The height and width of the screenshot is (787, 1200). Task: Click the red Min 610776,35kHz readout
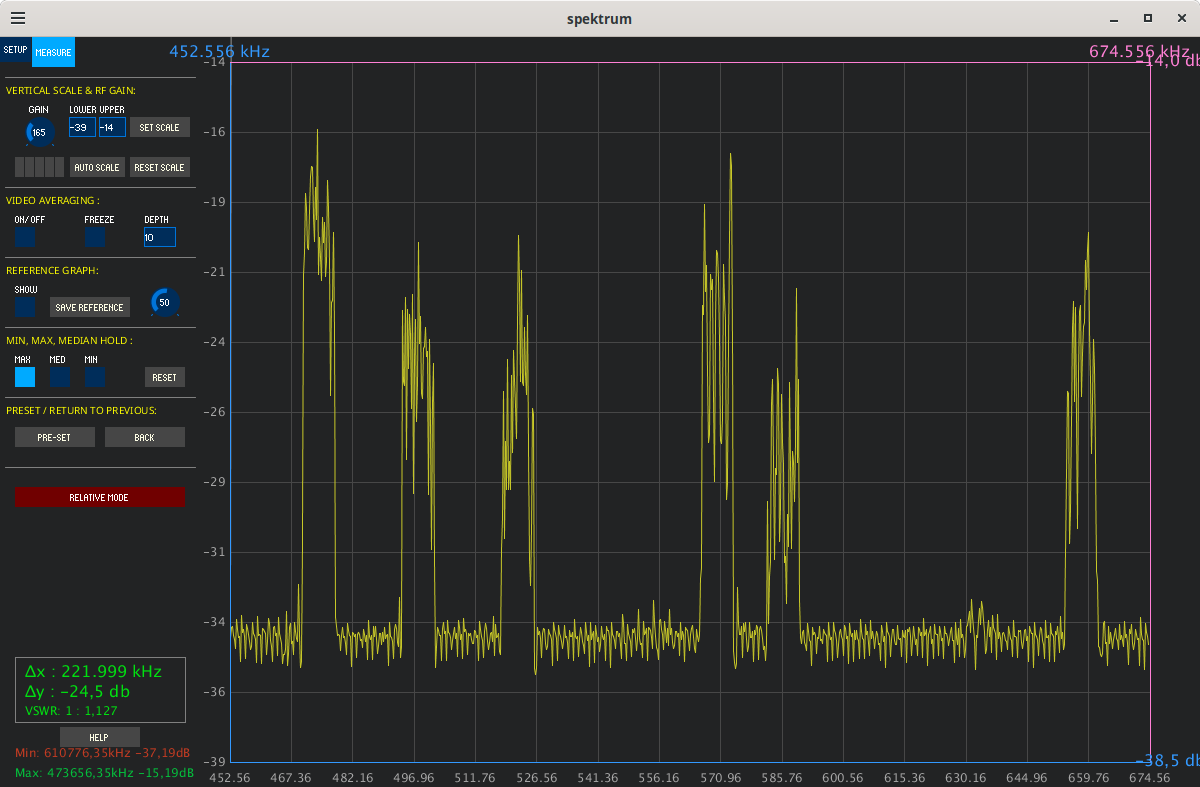tap(104, 752)
